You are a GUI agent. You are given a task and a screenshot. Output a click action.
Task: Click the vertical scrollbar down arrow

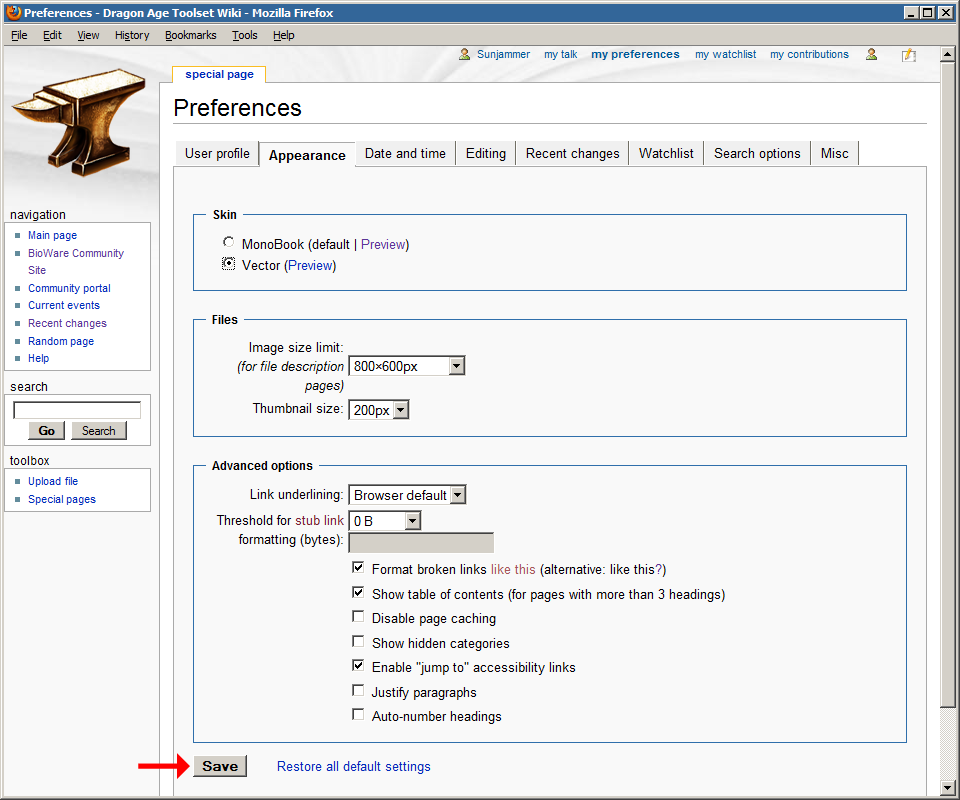[x=948, y=787]
